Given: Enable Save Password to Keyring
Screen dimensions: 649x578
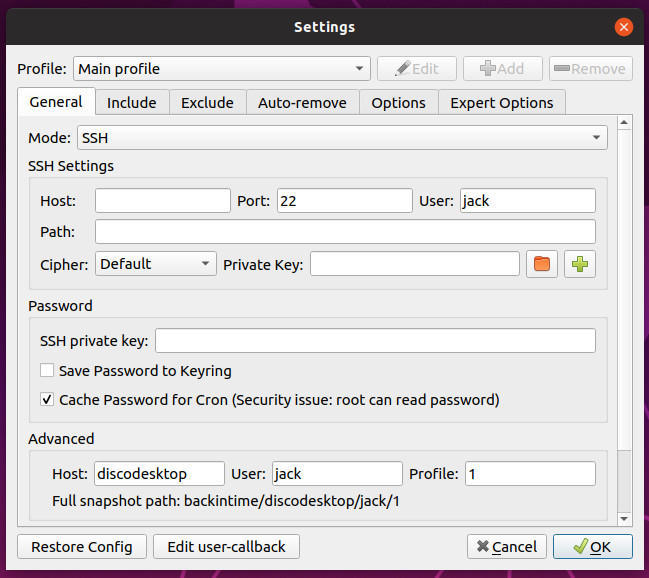Looking at the screenshot, I should tap(47, 370).
